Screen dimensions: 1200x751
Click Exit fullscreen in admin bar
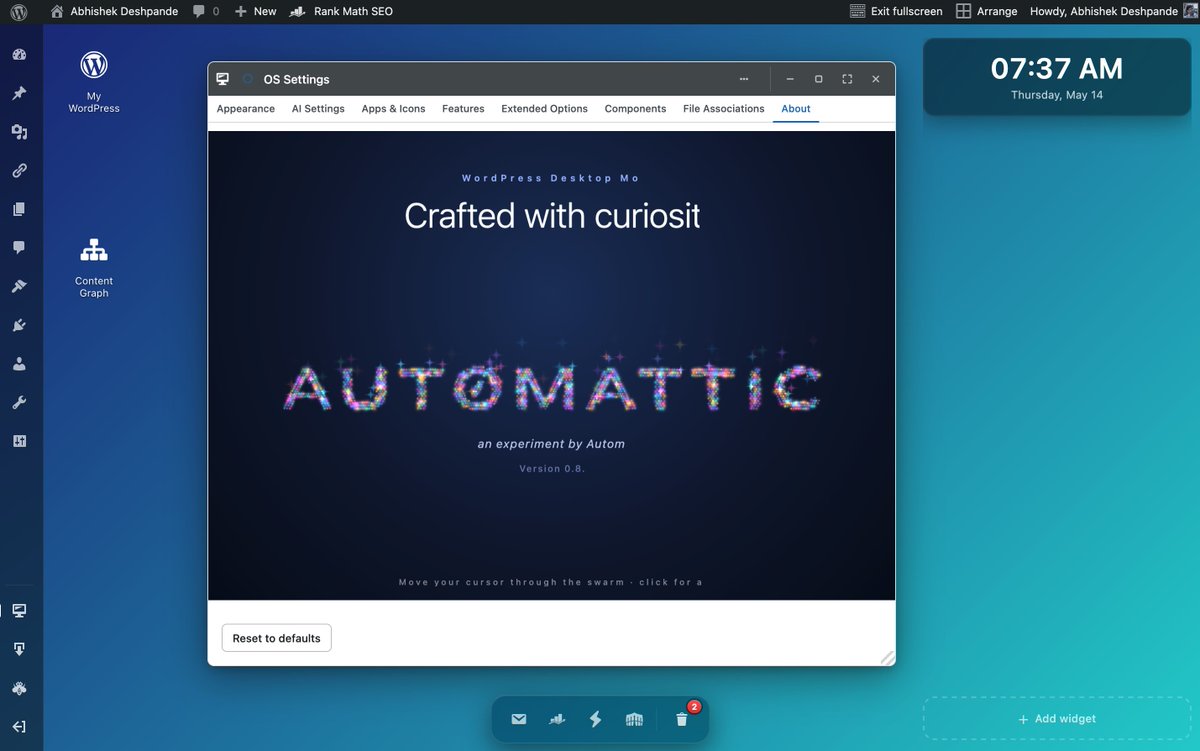click(896, 11)
